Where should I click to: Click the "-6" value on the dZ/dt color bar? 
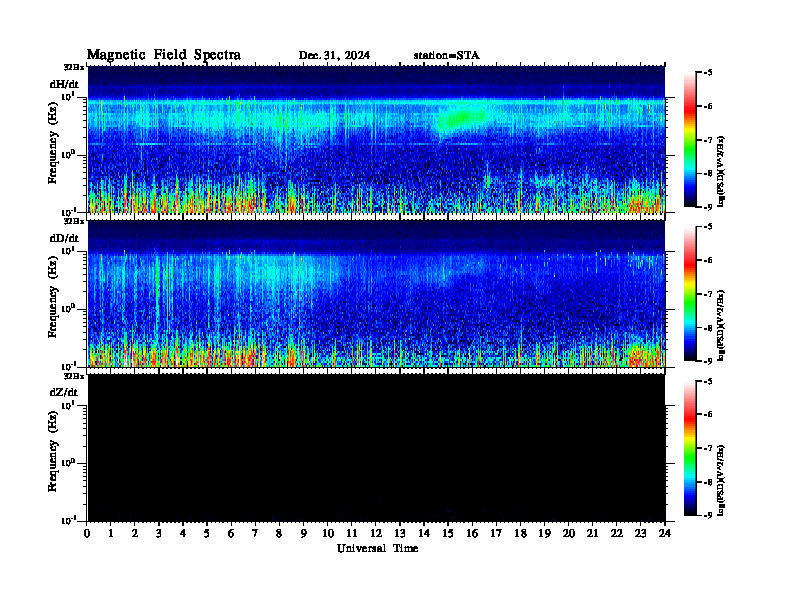[708, 414]
